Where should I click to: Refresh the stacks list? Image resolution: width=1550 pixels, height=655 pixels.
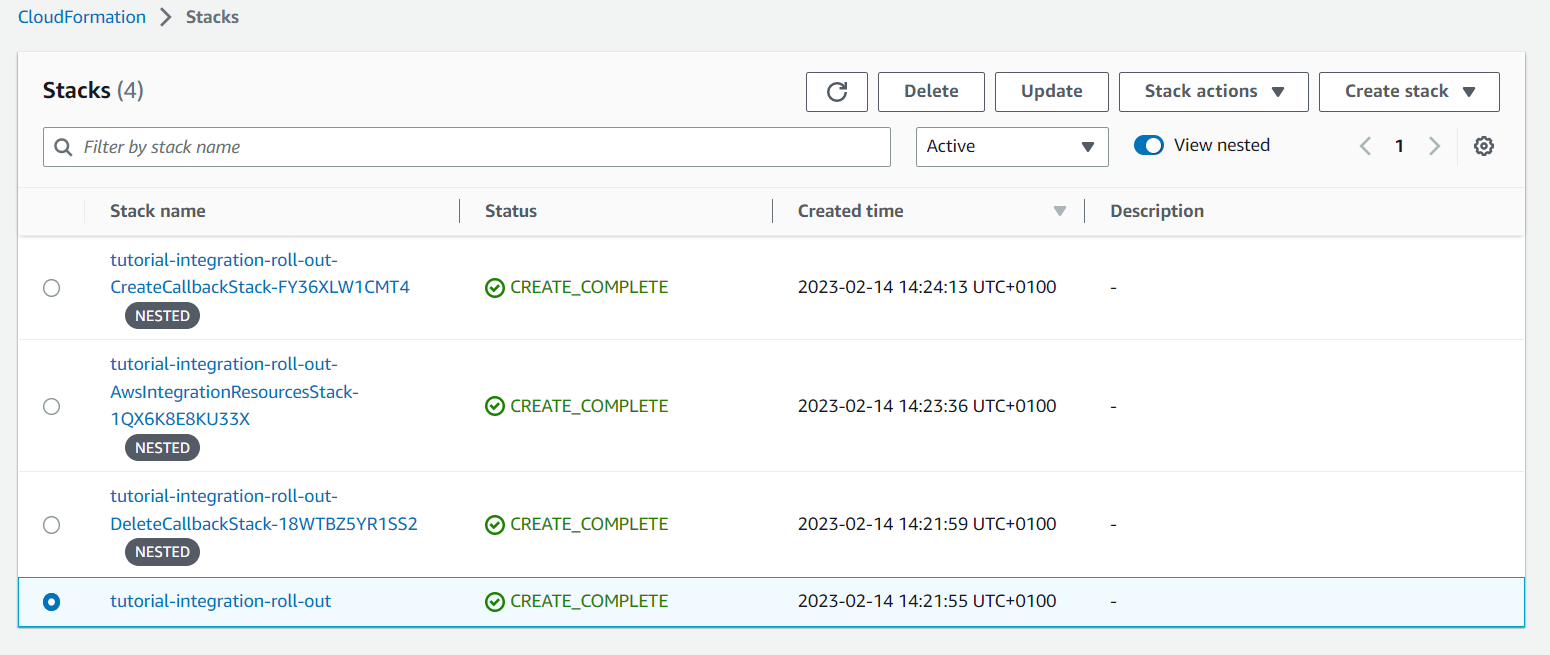point(837,91)
